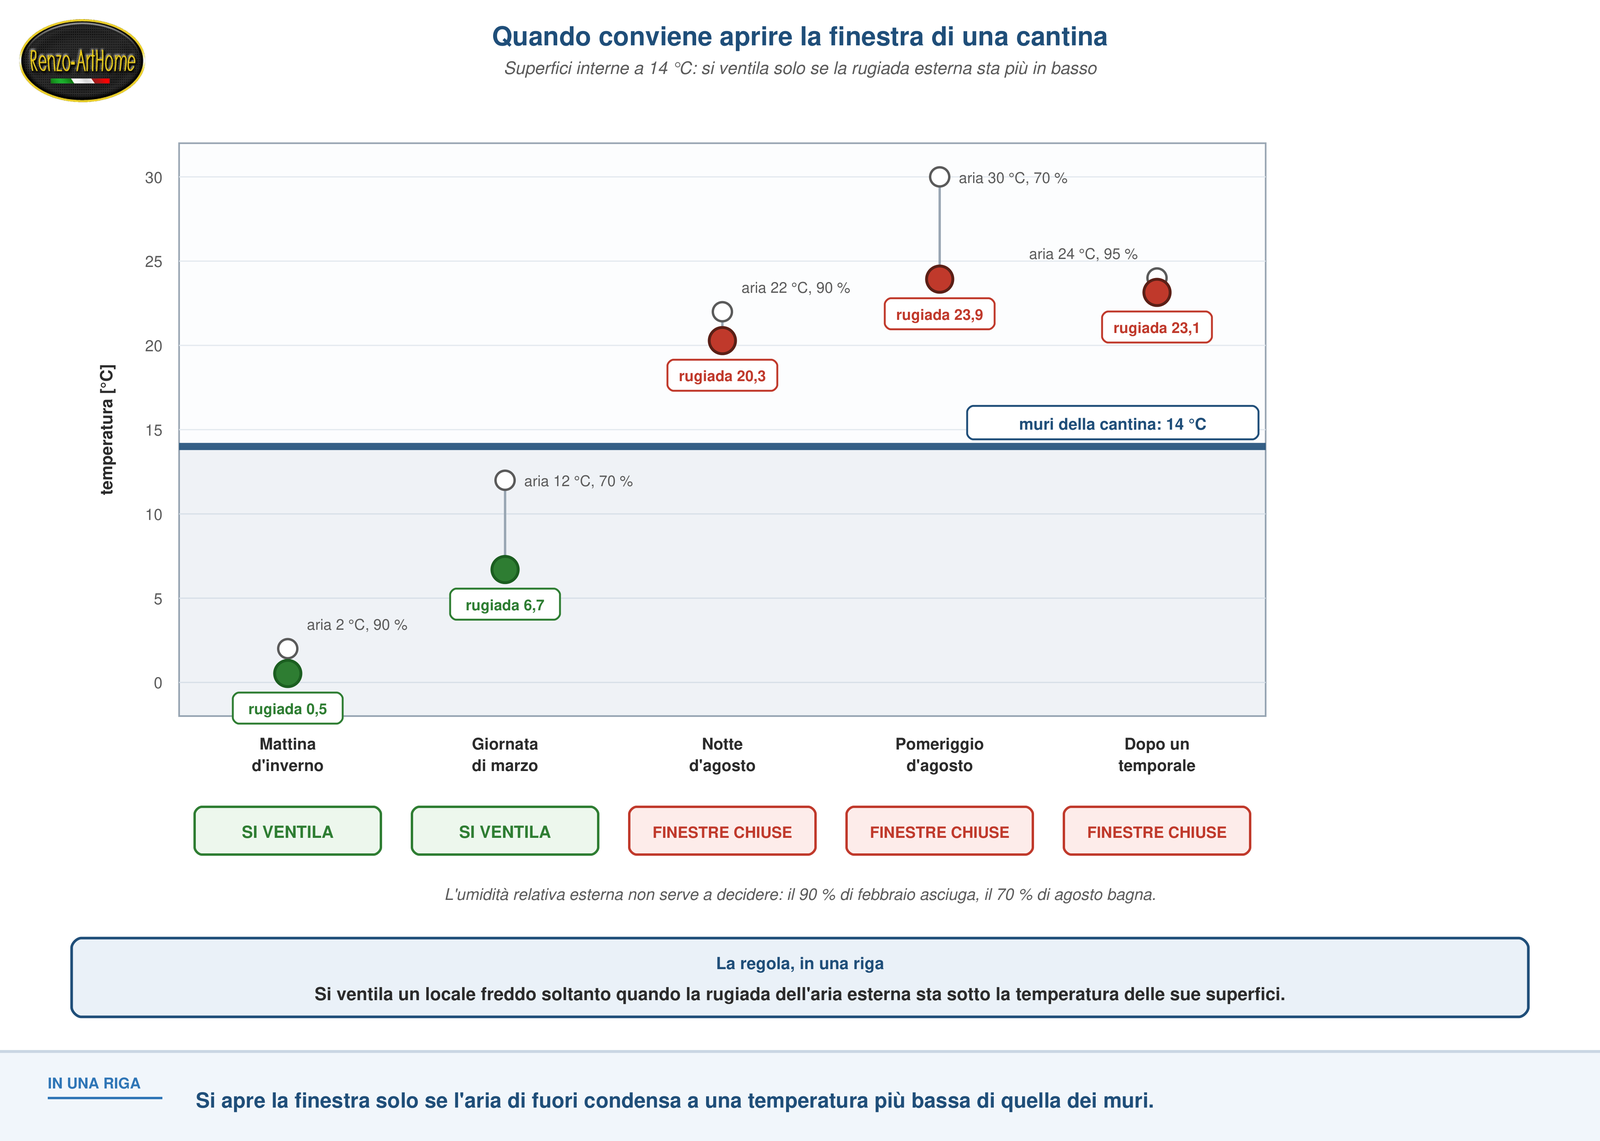This screenshot has height=1141, width=1600.
Task: Click FINESTRE CHIUSE badge under Notte d'agosto
Action: click(722, 831)
